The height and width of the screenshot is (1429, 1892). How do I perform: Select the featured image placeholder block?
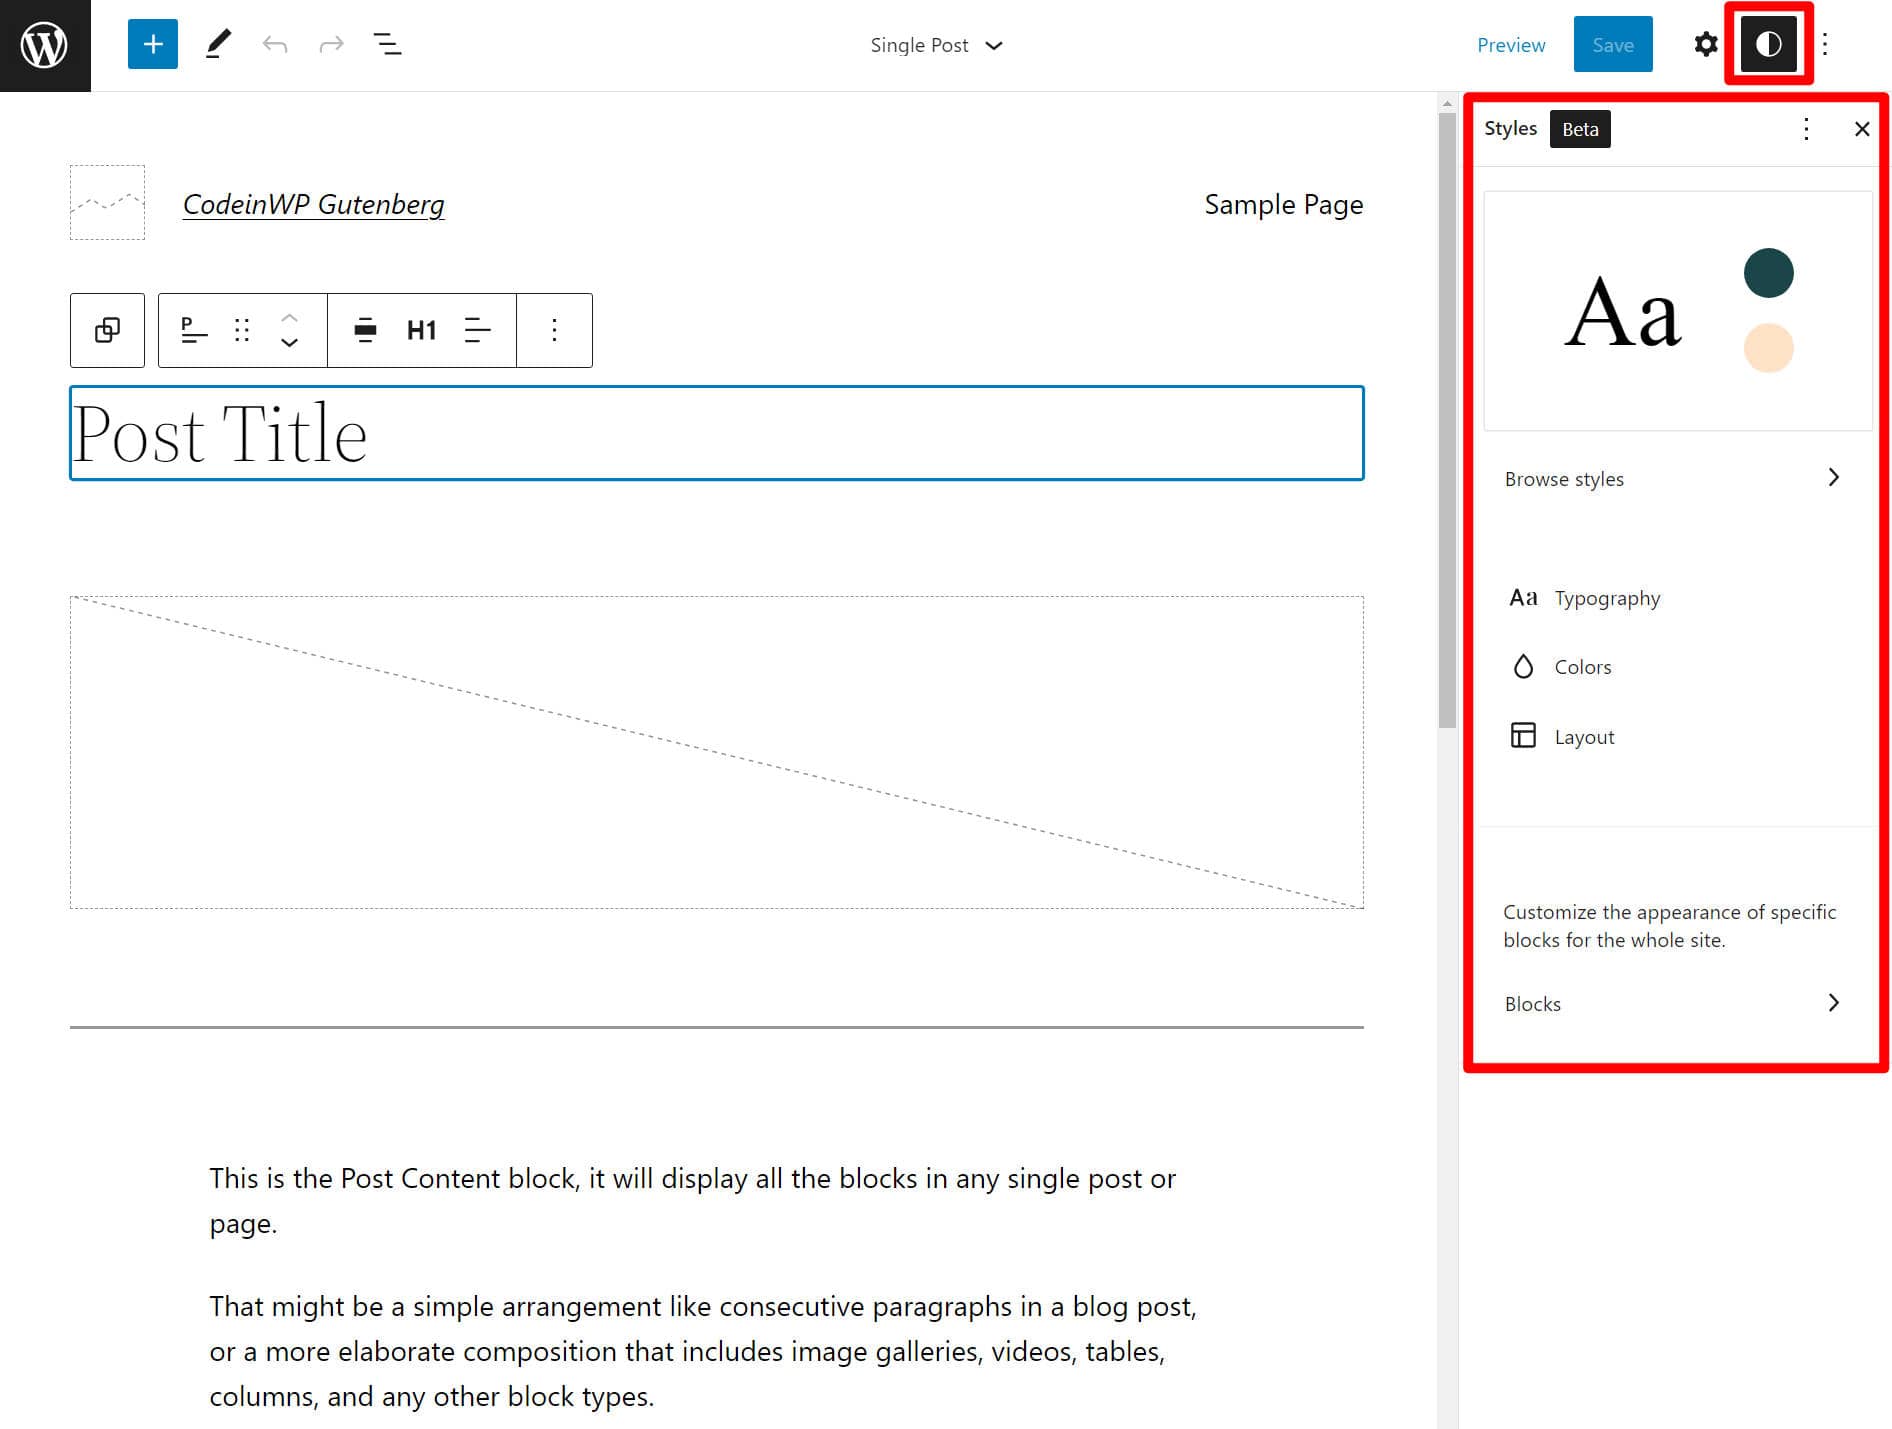(717, 752)
